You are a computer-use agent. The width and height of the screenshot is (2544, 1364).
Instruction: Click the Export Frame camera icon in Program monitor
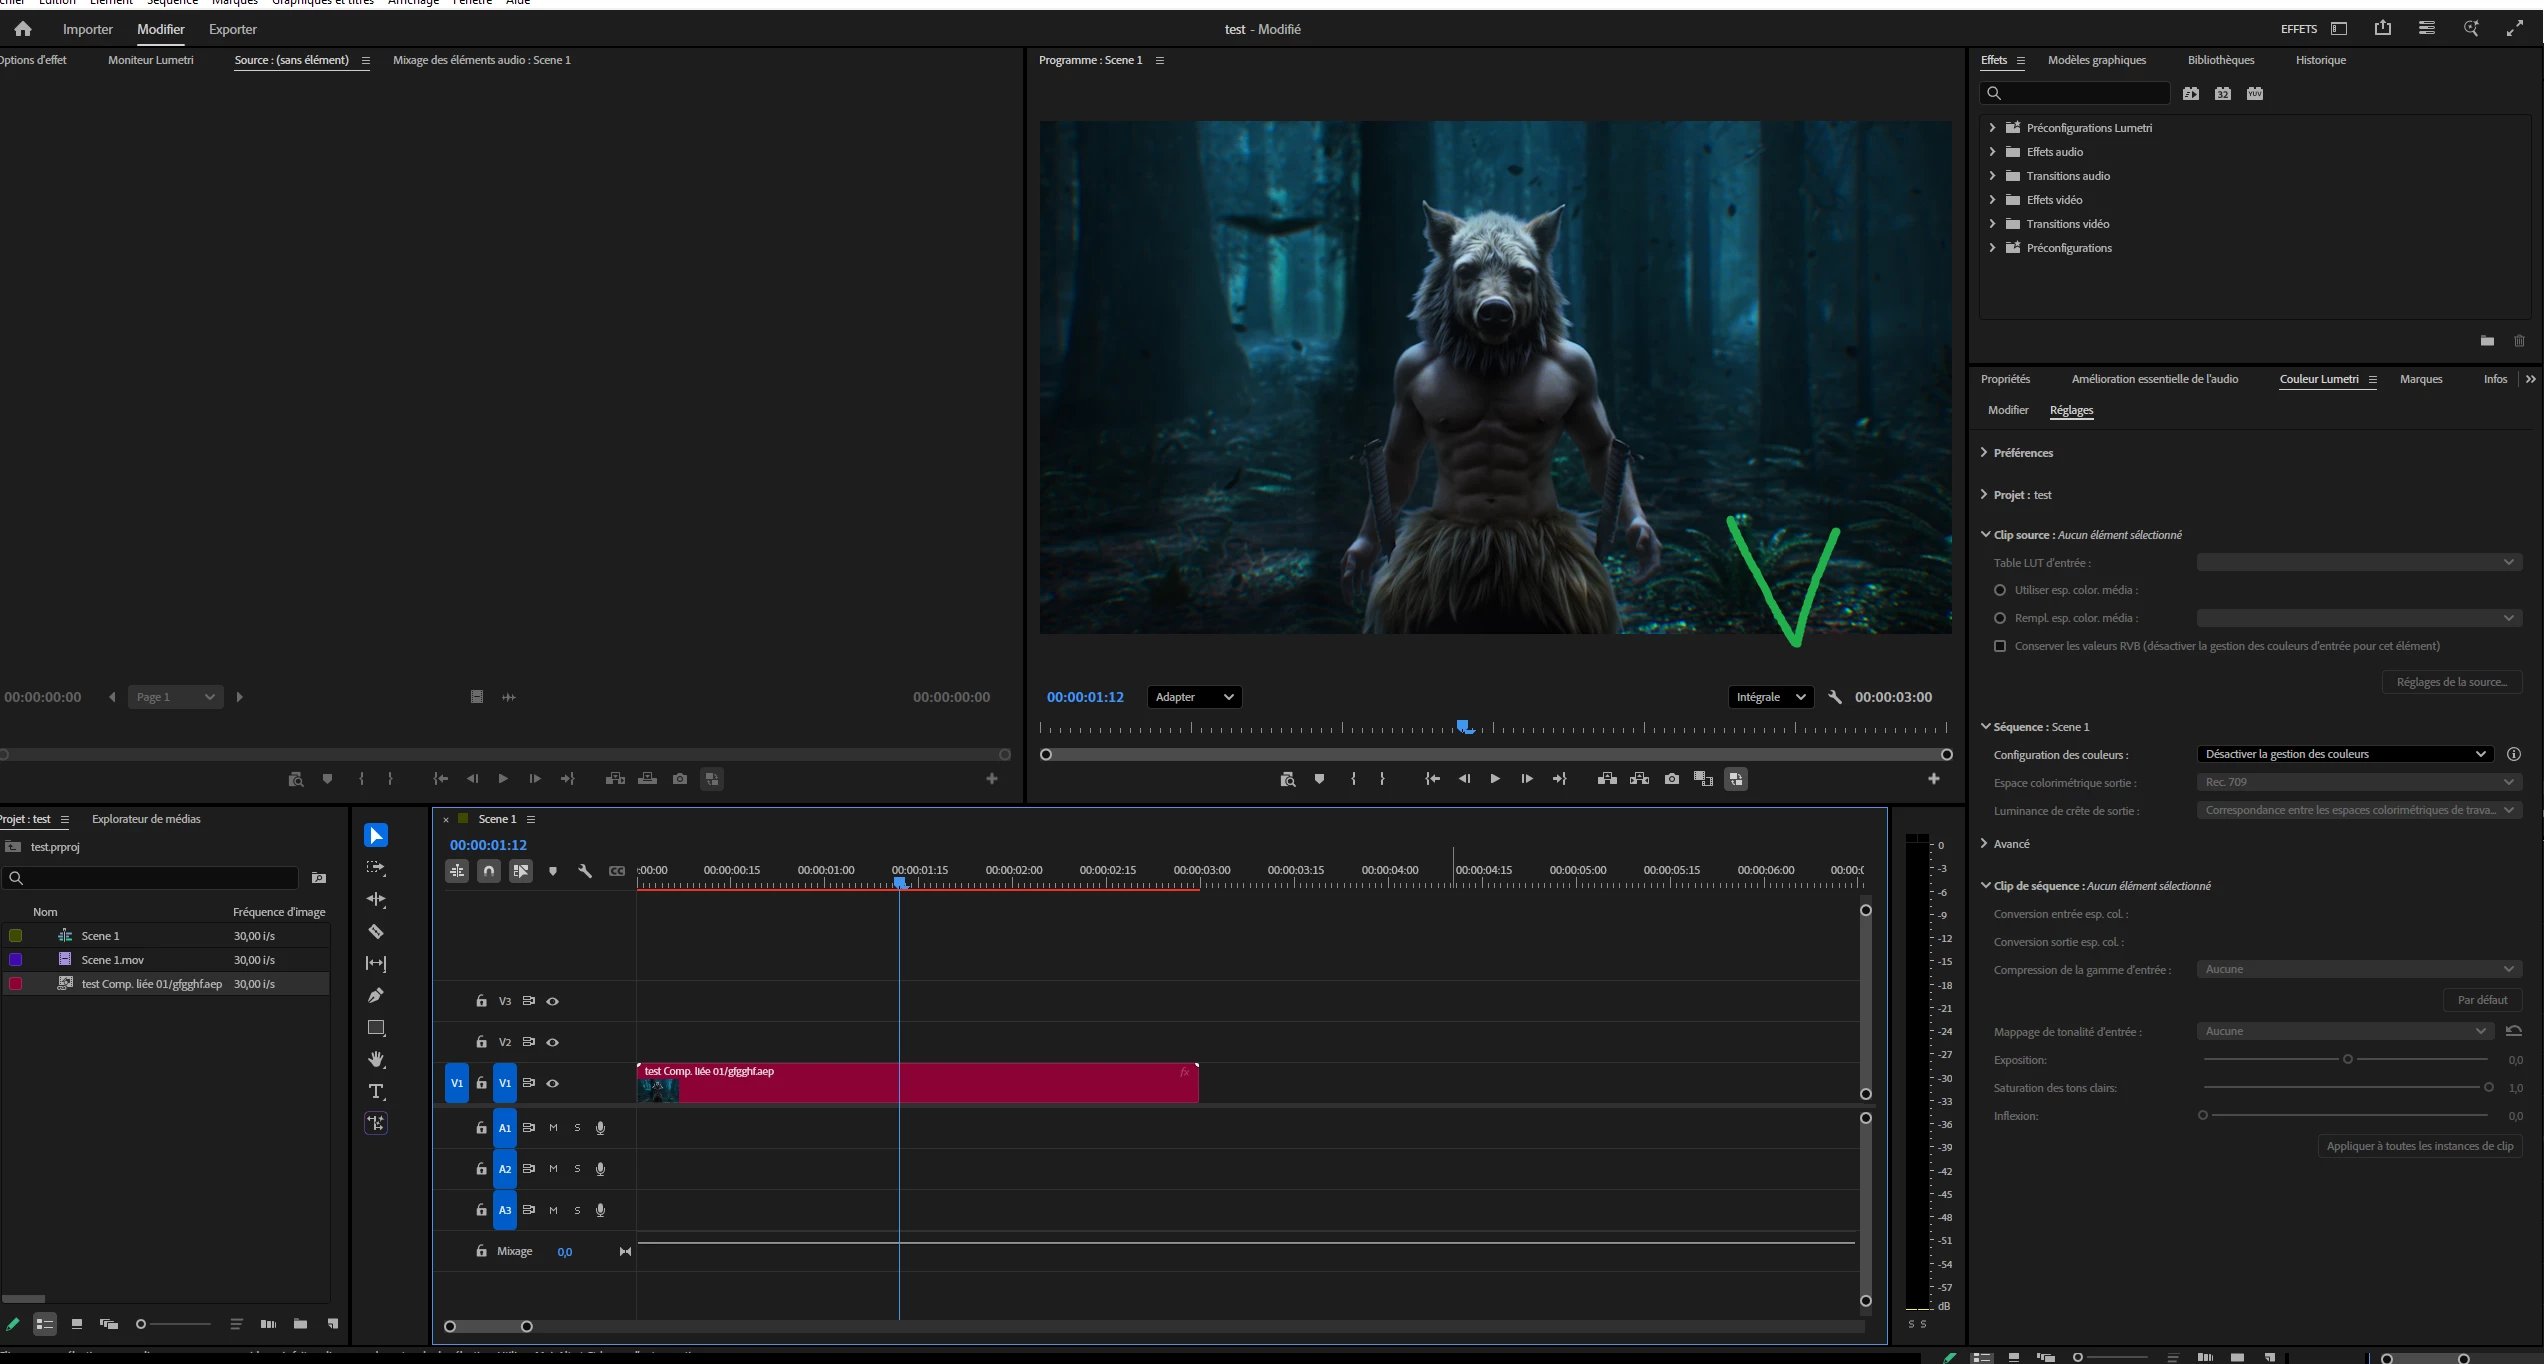click(x=1671, y=779)
